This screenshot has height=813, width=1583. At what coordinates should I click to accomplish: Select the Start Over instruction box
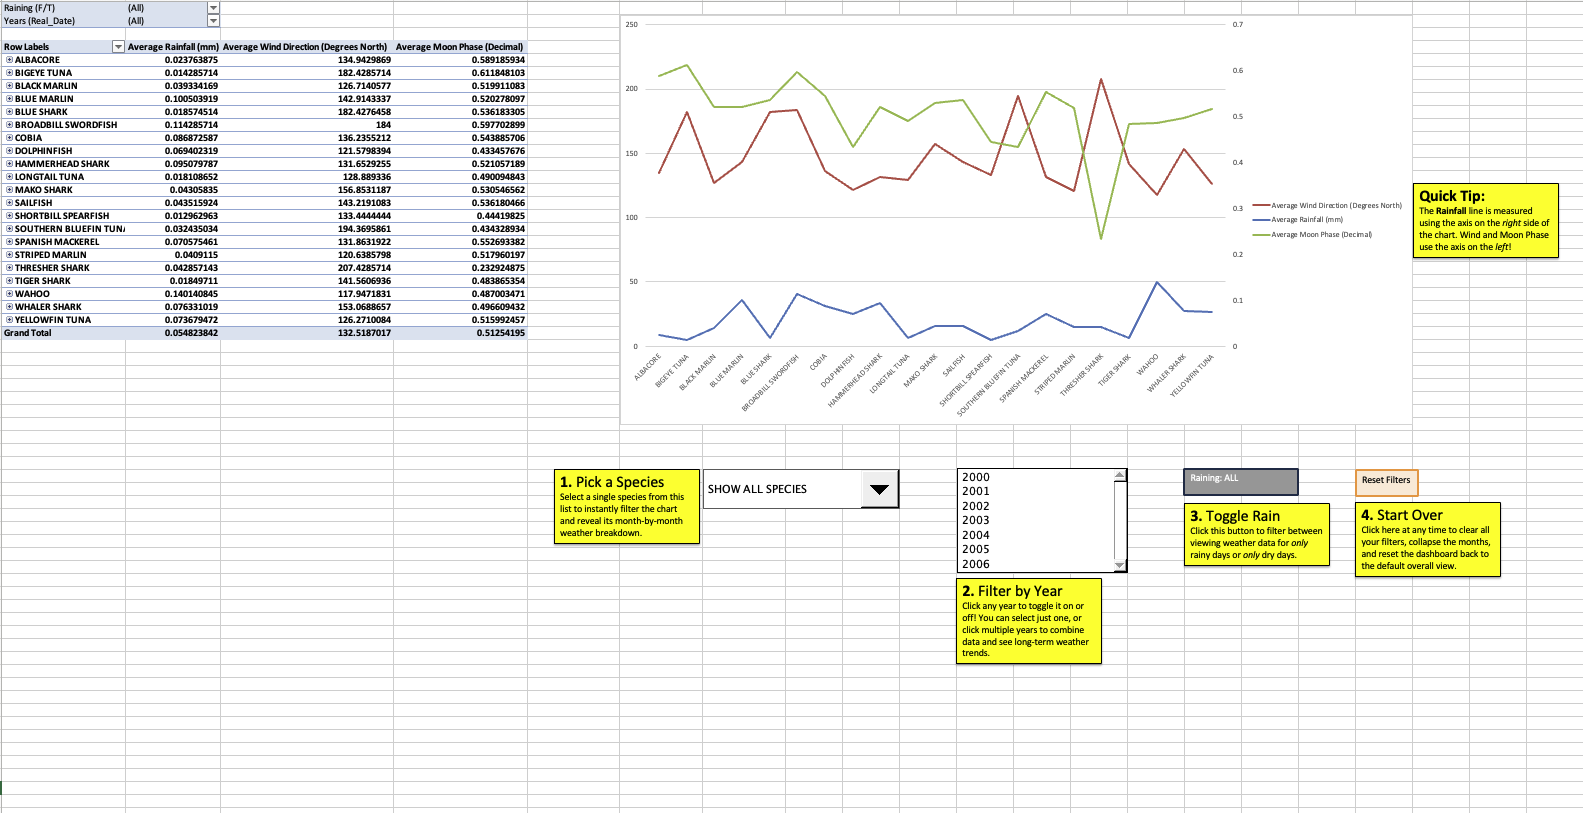[1428, 540]
